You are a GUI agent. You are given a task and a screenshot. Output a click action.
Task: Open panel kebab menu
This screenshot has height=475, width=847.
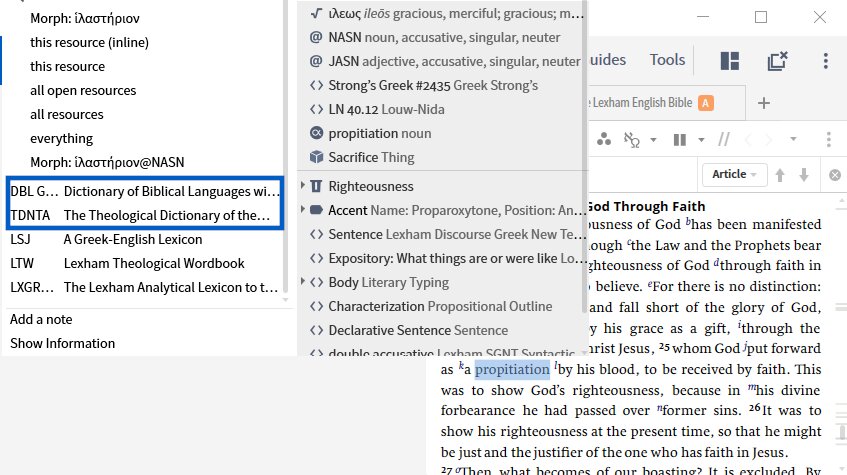click(x=829, y=139)
